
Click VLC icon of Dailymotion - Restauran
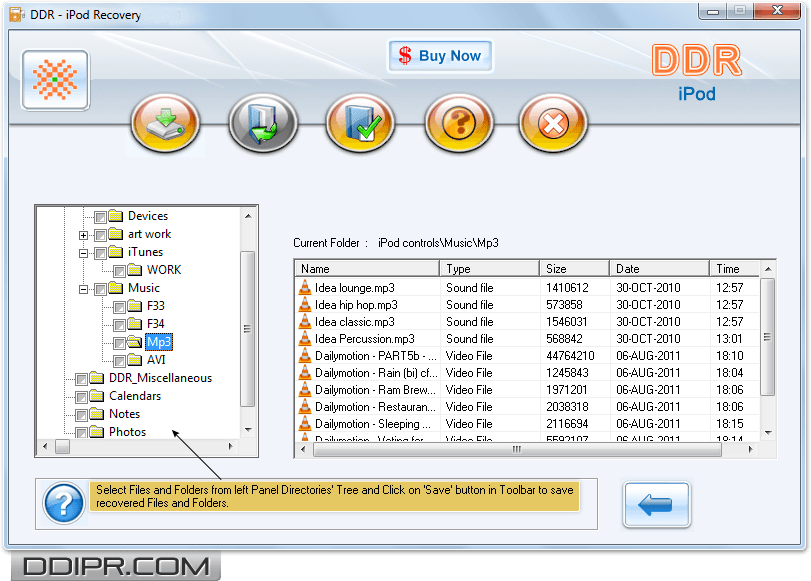pos(305,407)
